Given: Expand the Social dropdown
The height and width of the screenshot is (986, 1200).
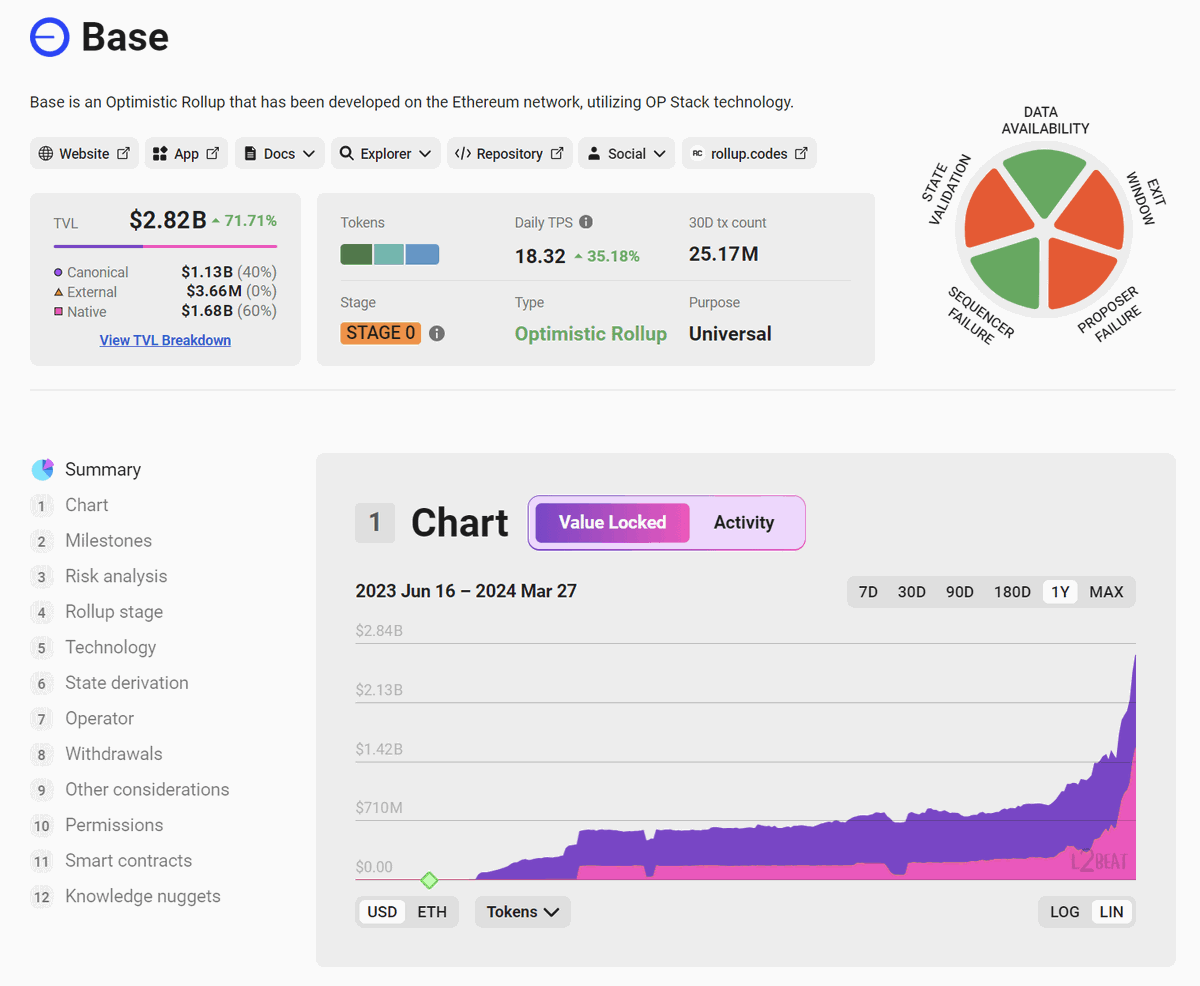Looking at the screenshot, I should point(626,153).
